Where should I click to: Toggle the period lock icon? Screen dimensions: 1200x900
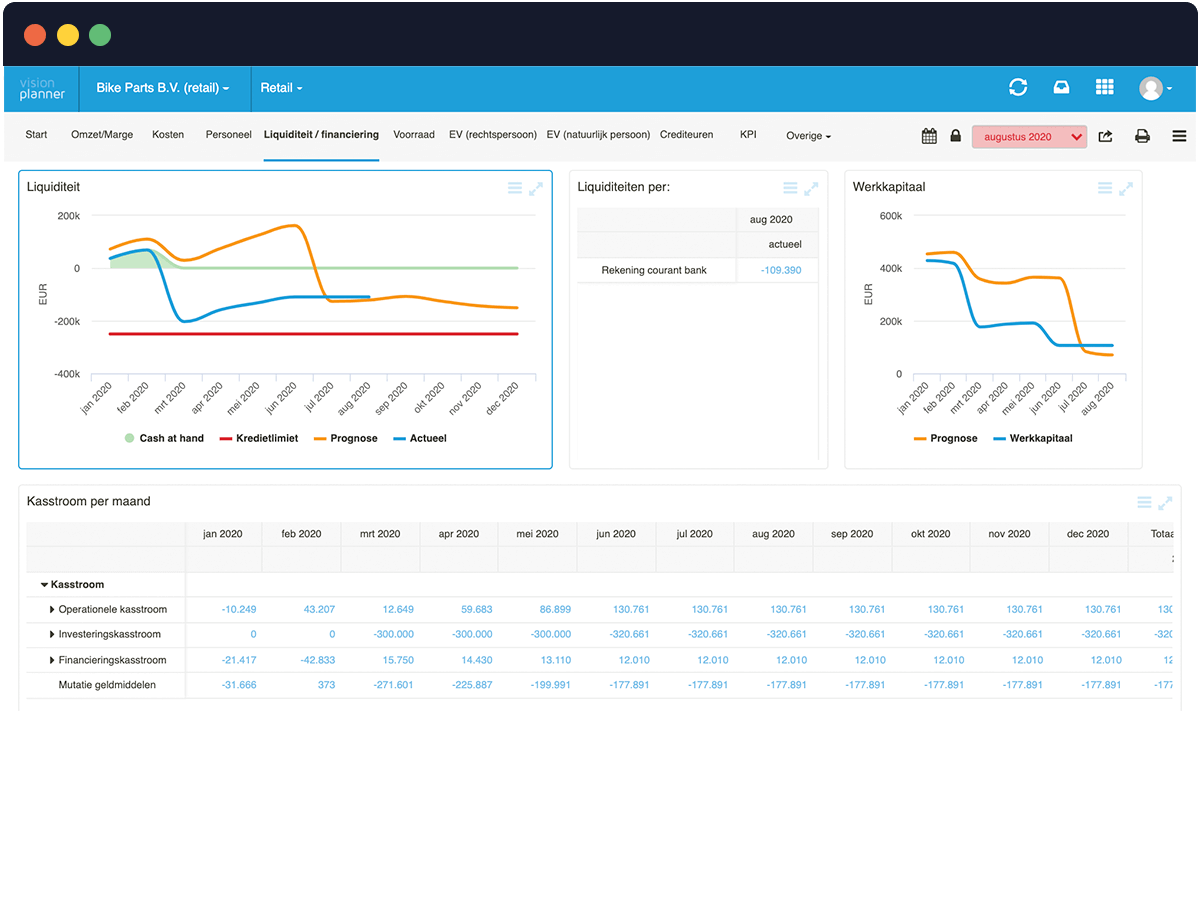[955, 136]
